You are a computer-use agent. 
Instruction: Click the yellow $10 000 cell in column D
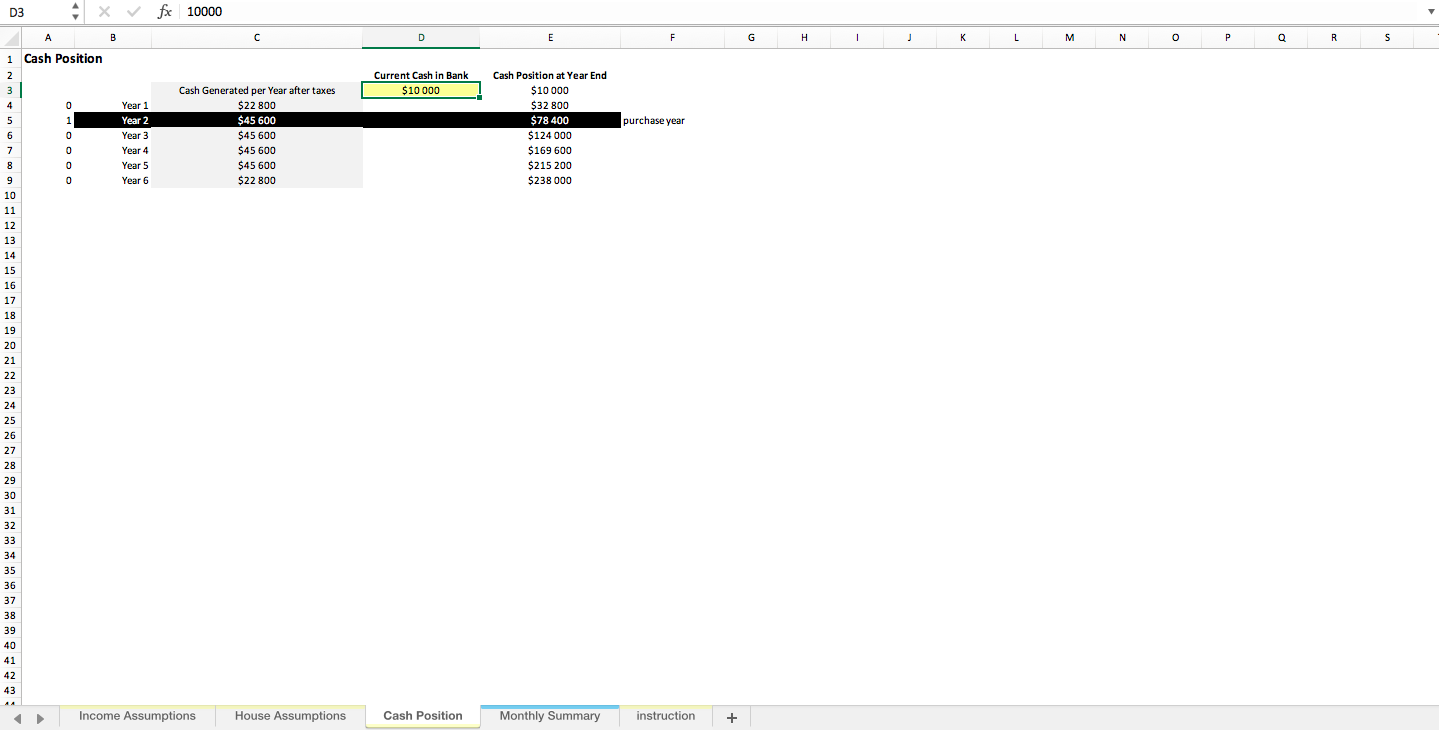(420, 89)
